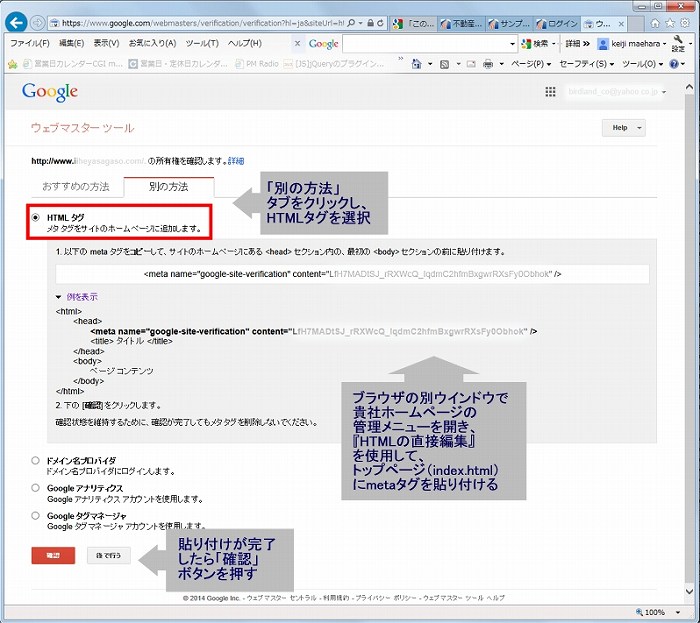
Task: Go back with the blue Back arrow
Action: click(x=17, y=23)
